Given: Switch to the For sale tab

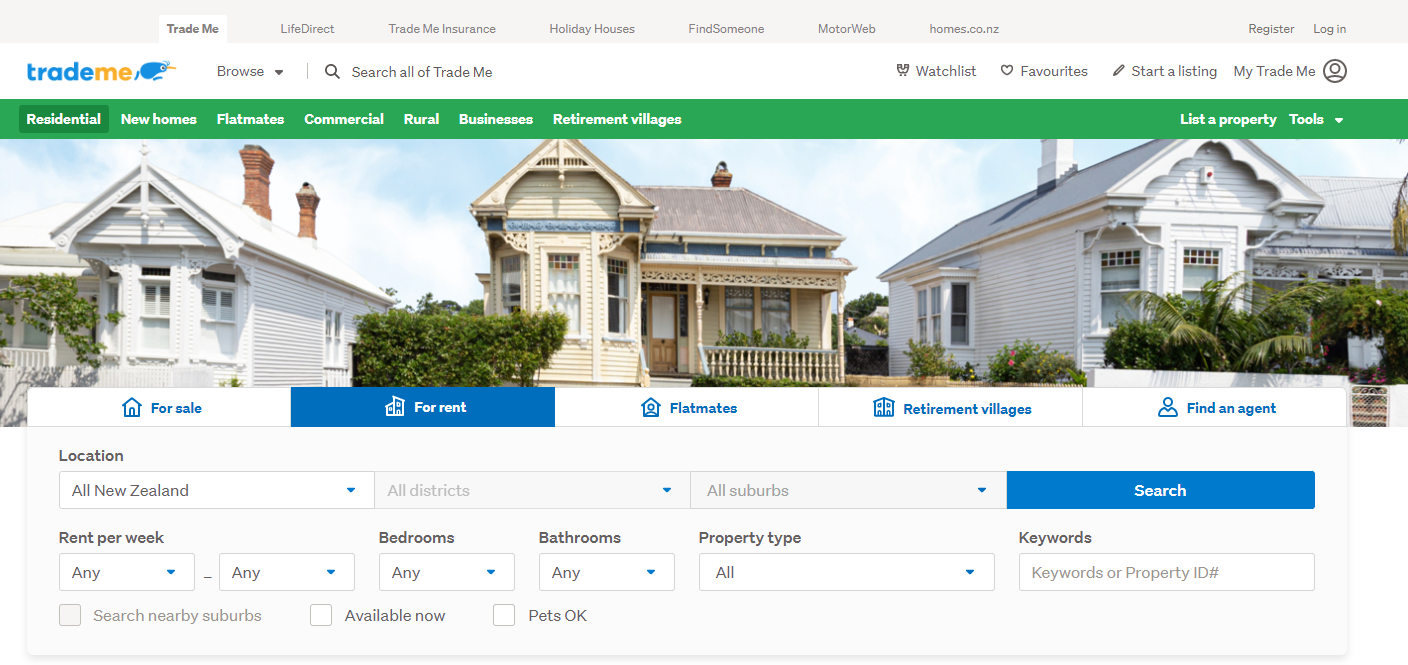Looking at the screenshot, I should 159,407.
